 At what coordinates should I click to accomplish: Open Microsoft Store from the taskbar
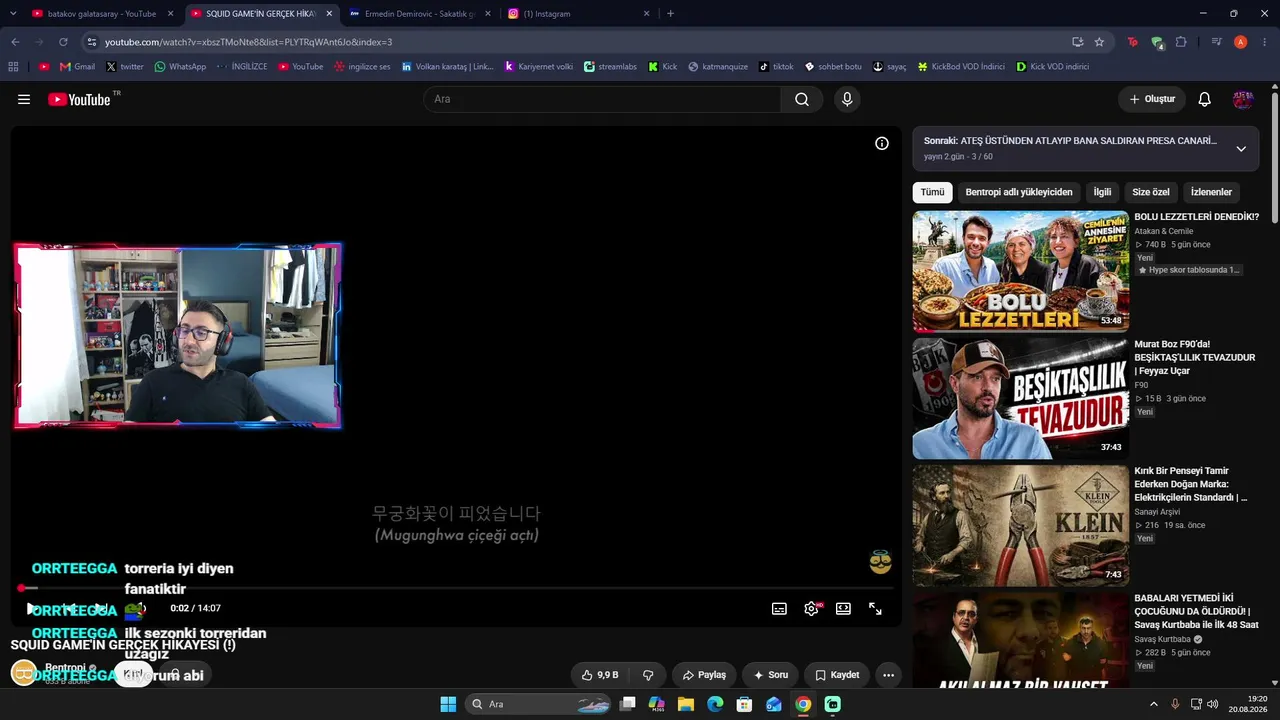[744, 704]
